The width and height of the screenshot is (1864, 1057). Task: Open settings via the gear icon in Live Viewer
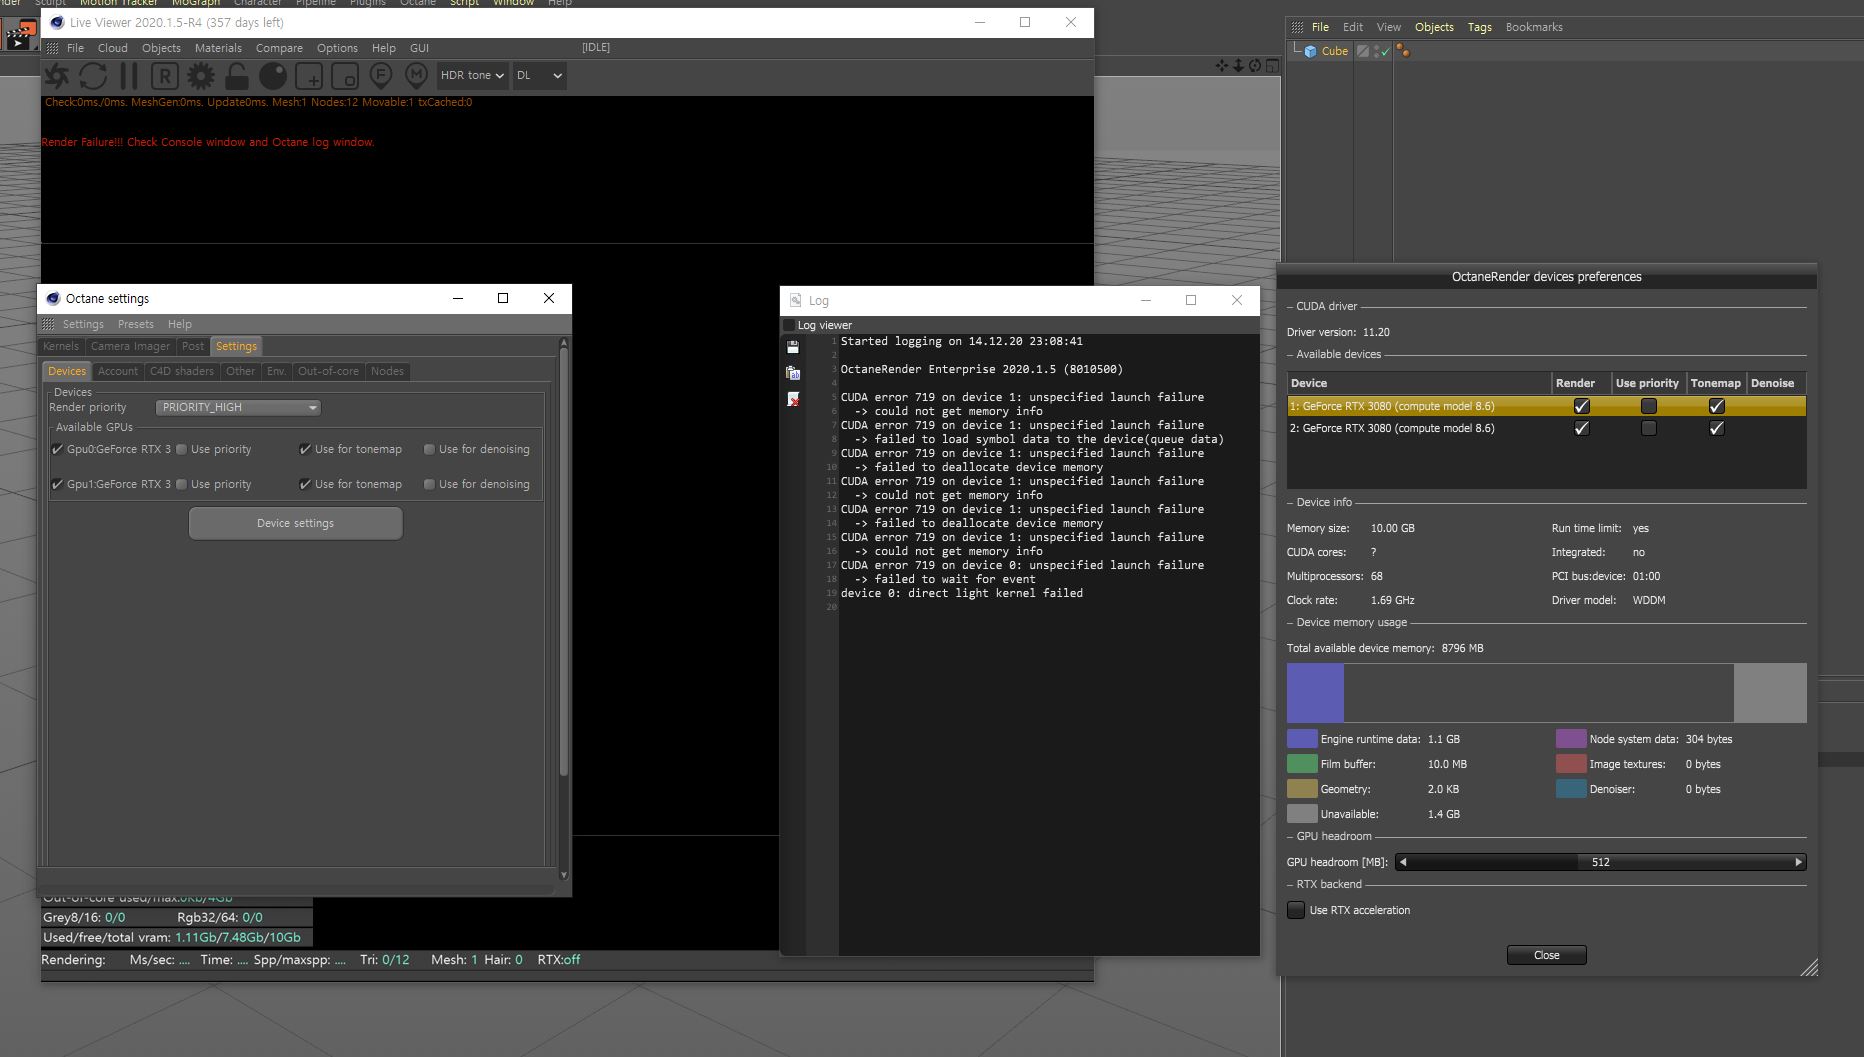click(x=201, y=76)
